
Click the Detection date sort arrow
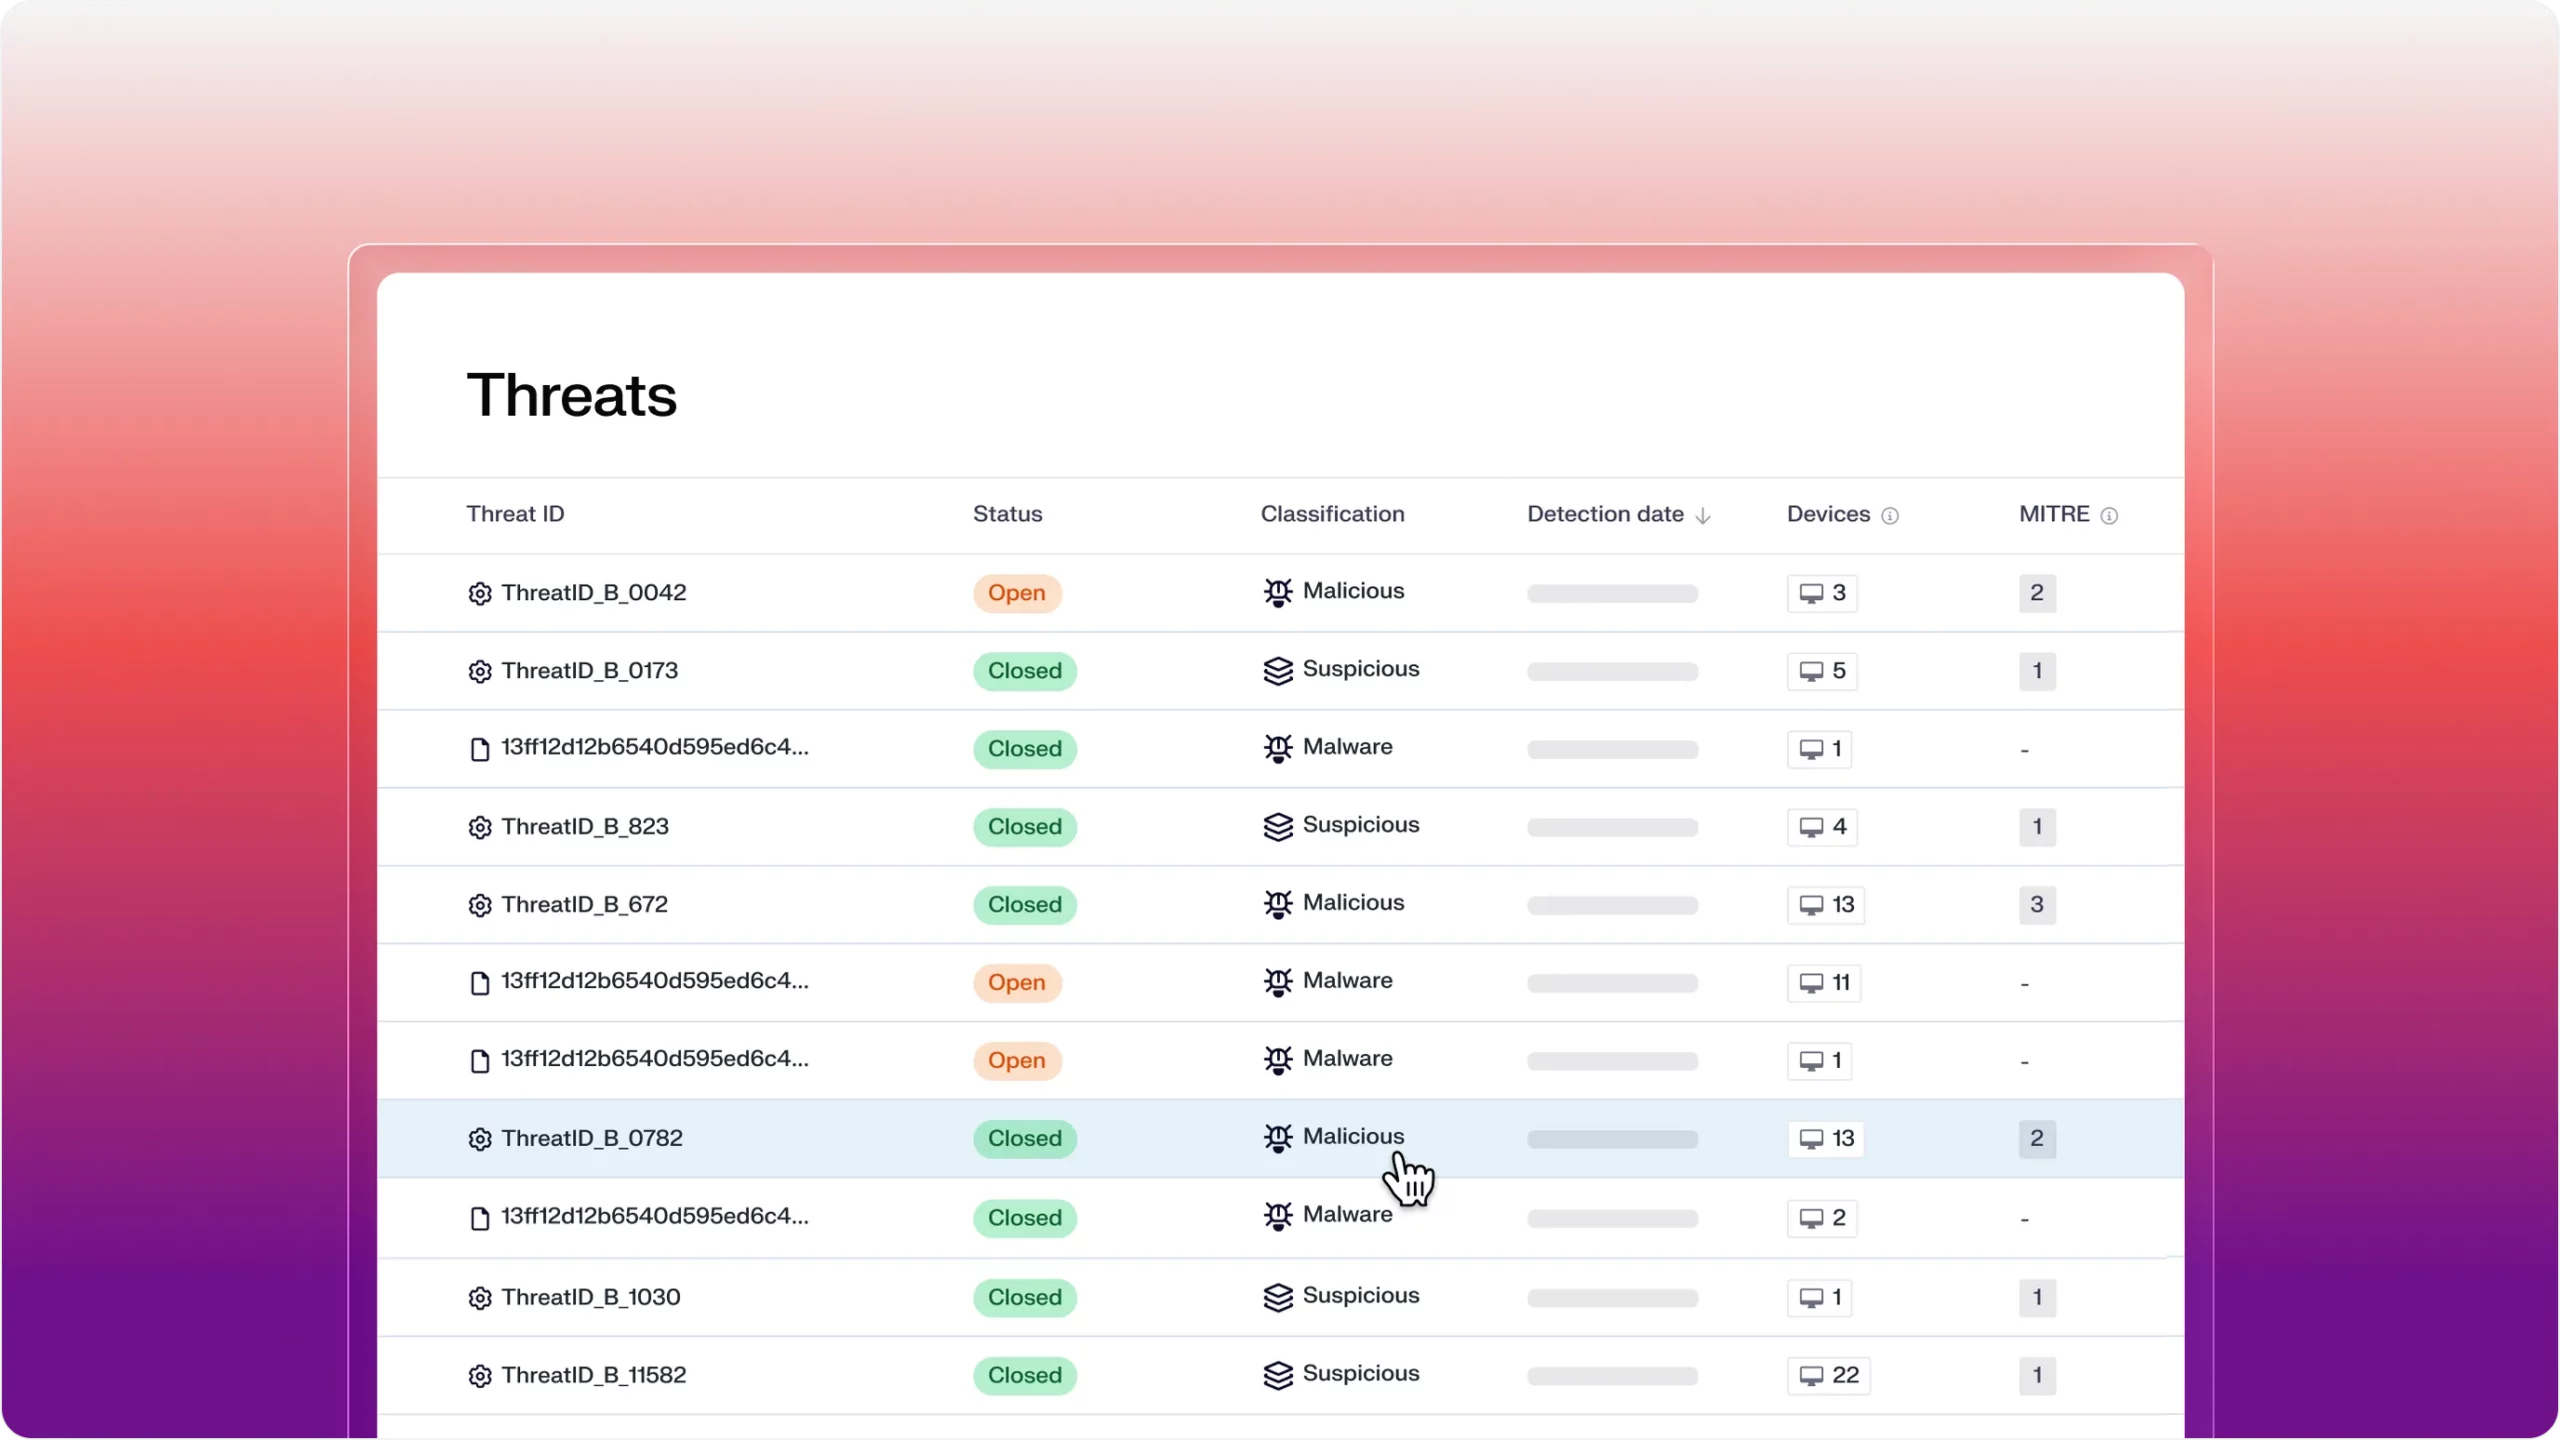[x=1703, y=516]
